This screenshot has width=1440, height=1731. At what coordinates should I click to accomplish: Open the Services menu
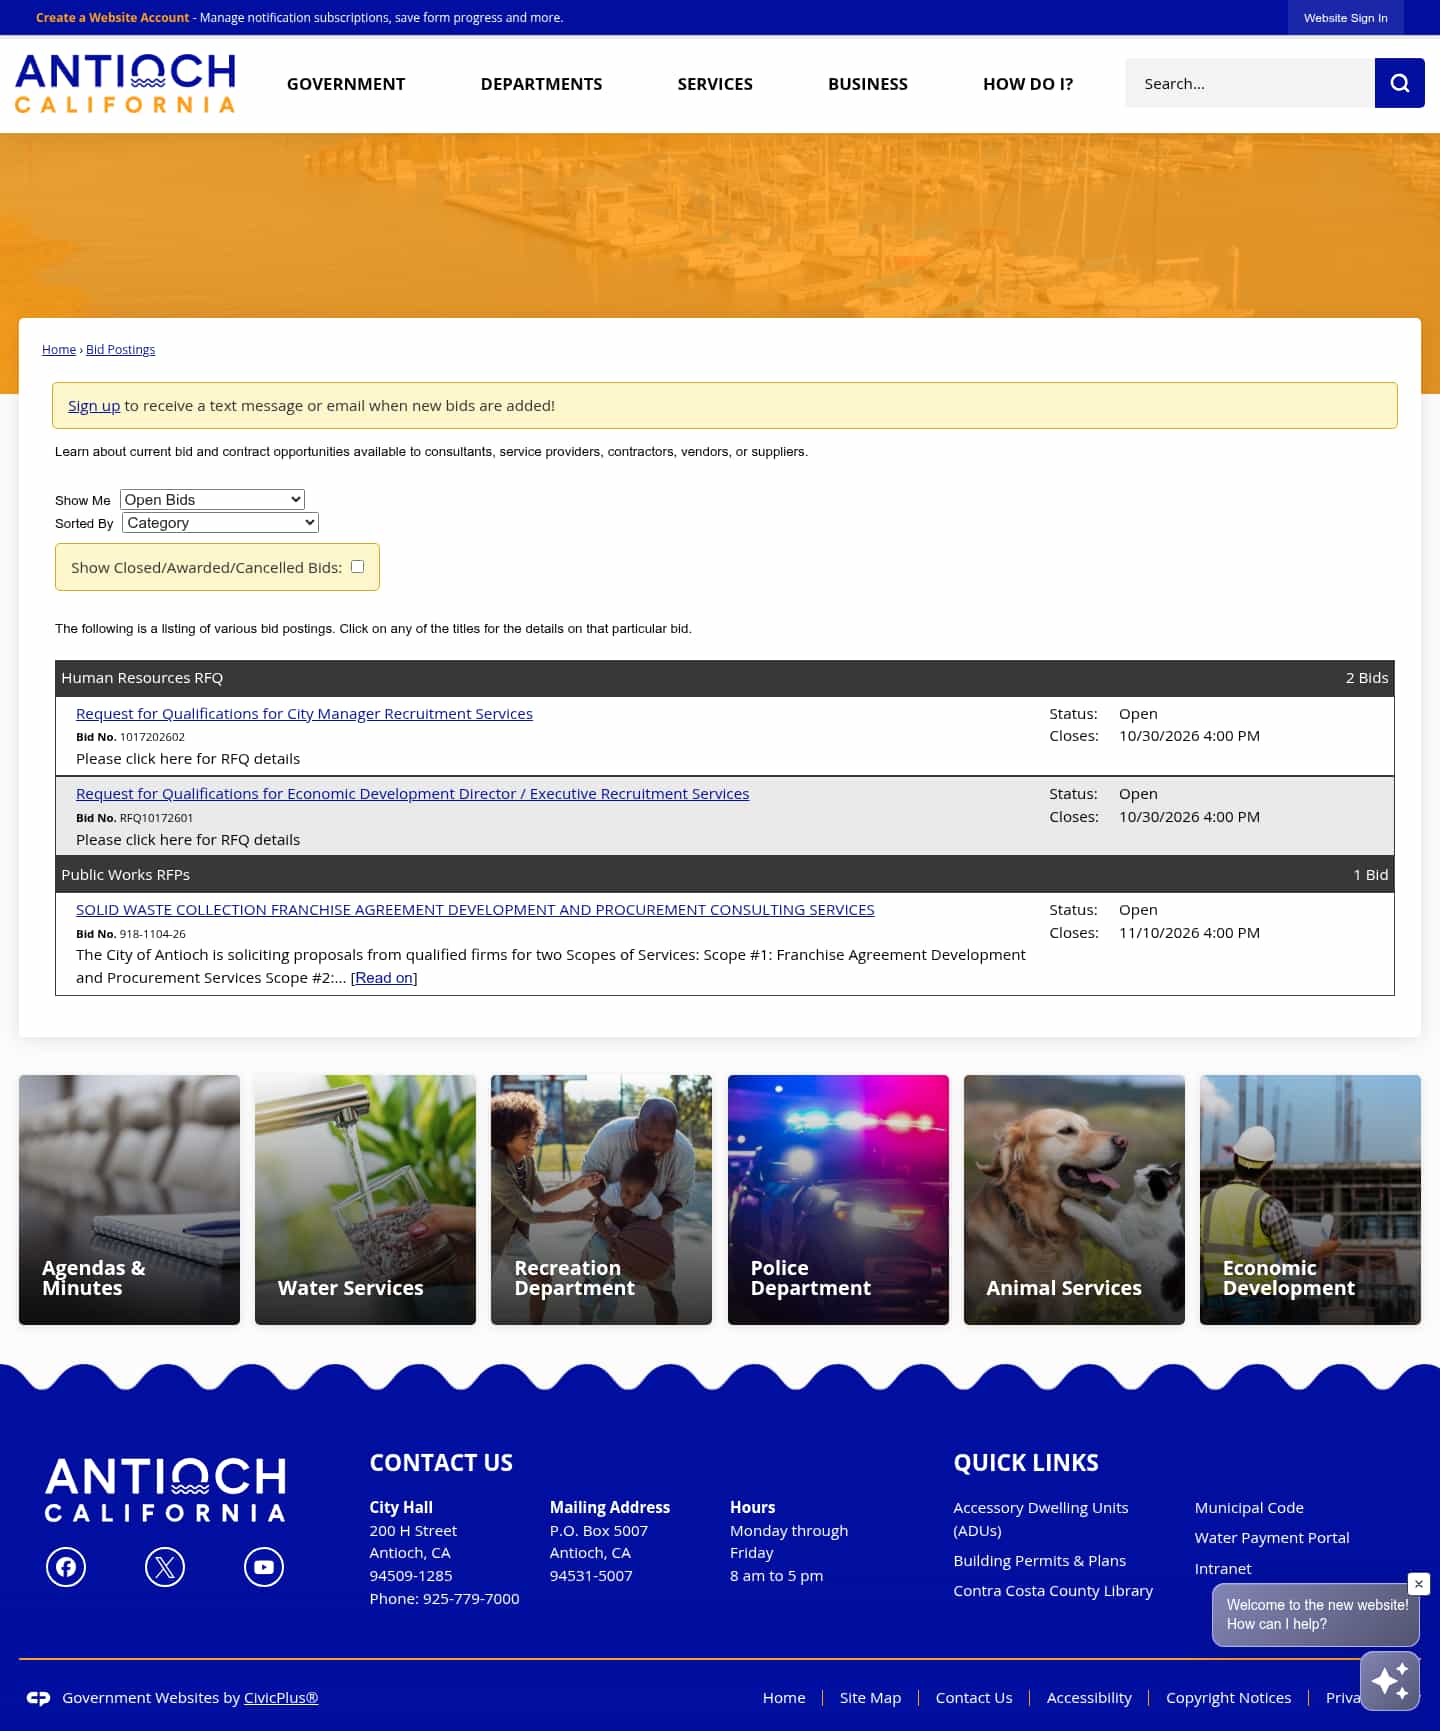[x=715, y=84]
